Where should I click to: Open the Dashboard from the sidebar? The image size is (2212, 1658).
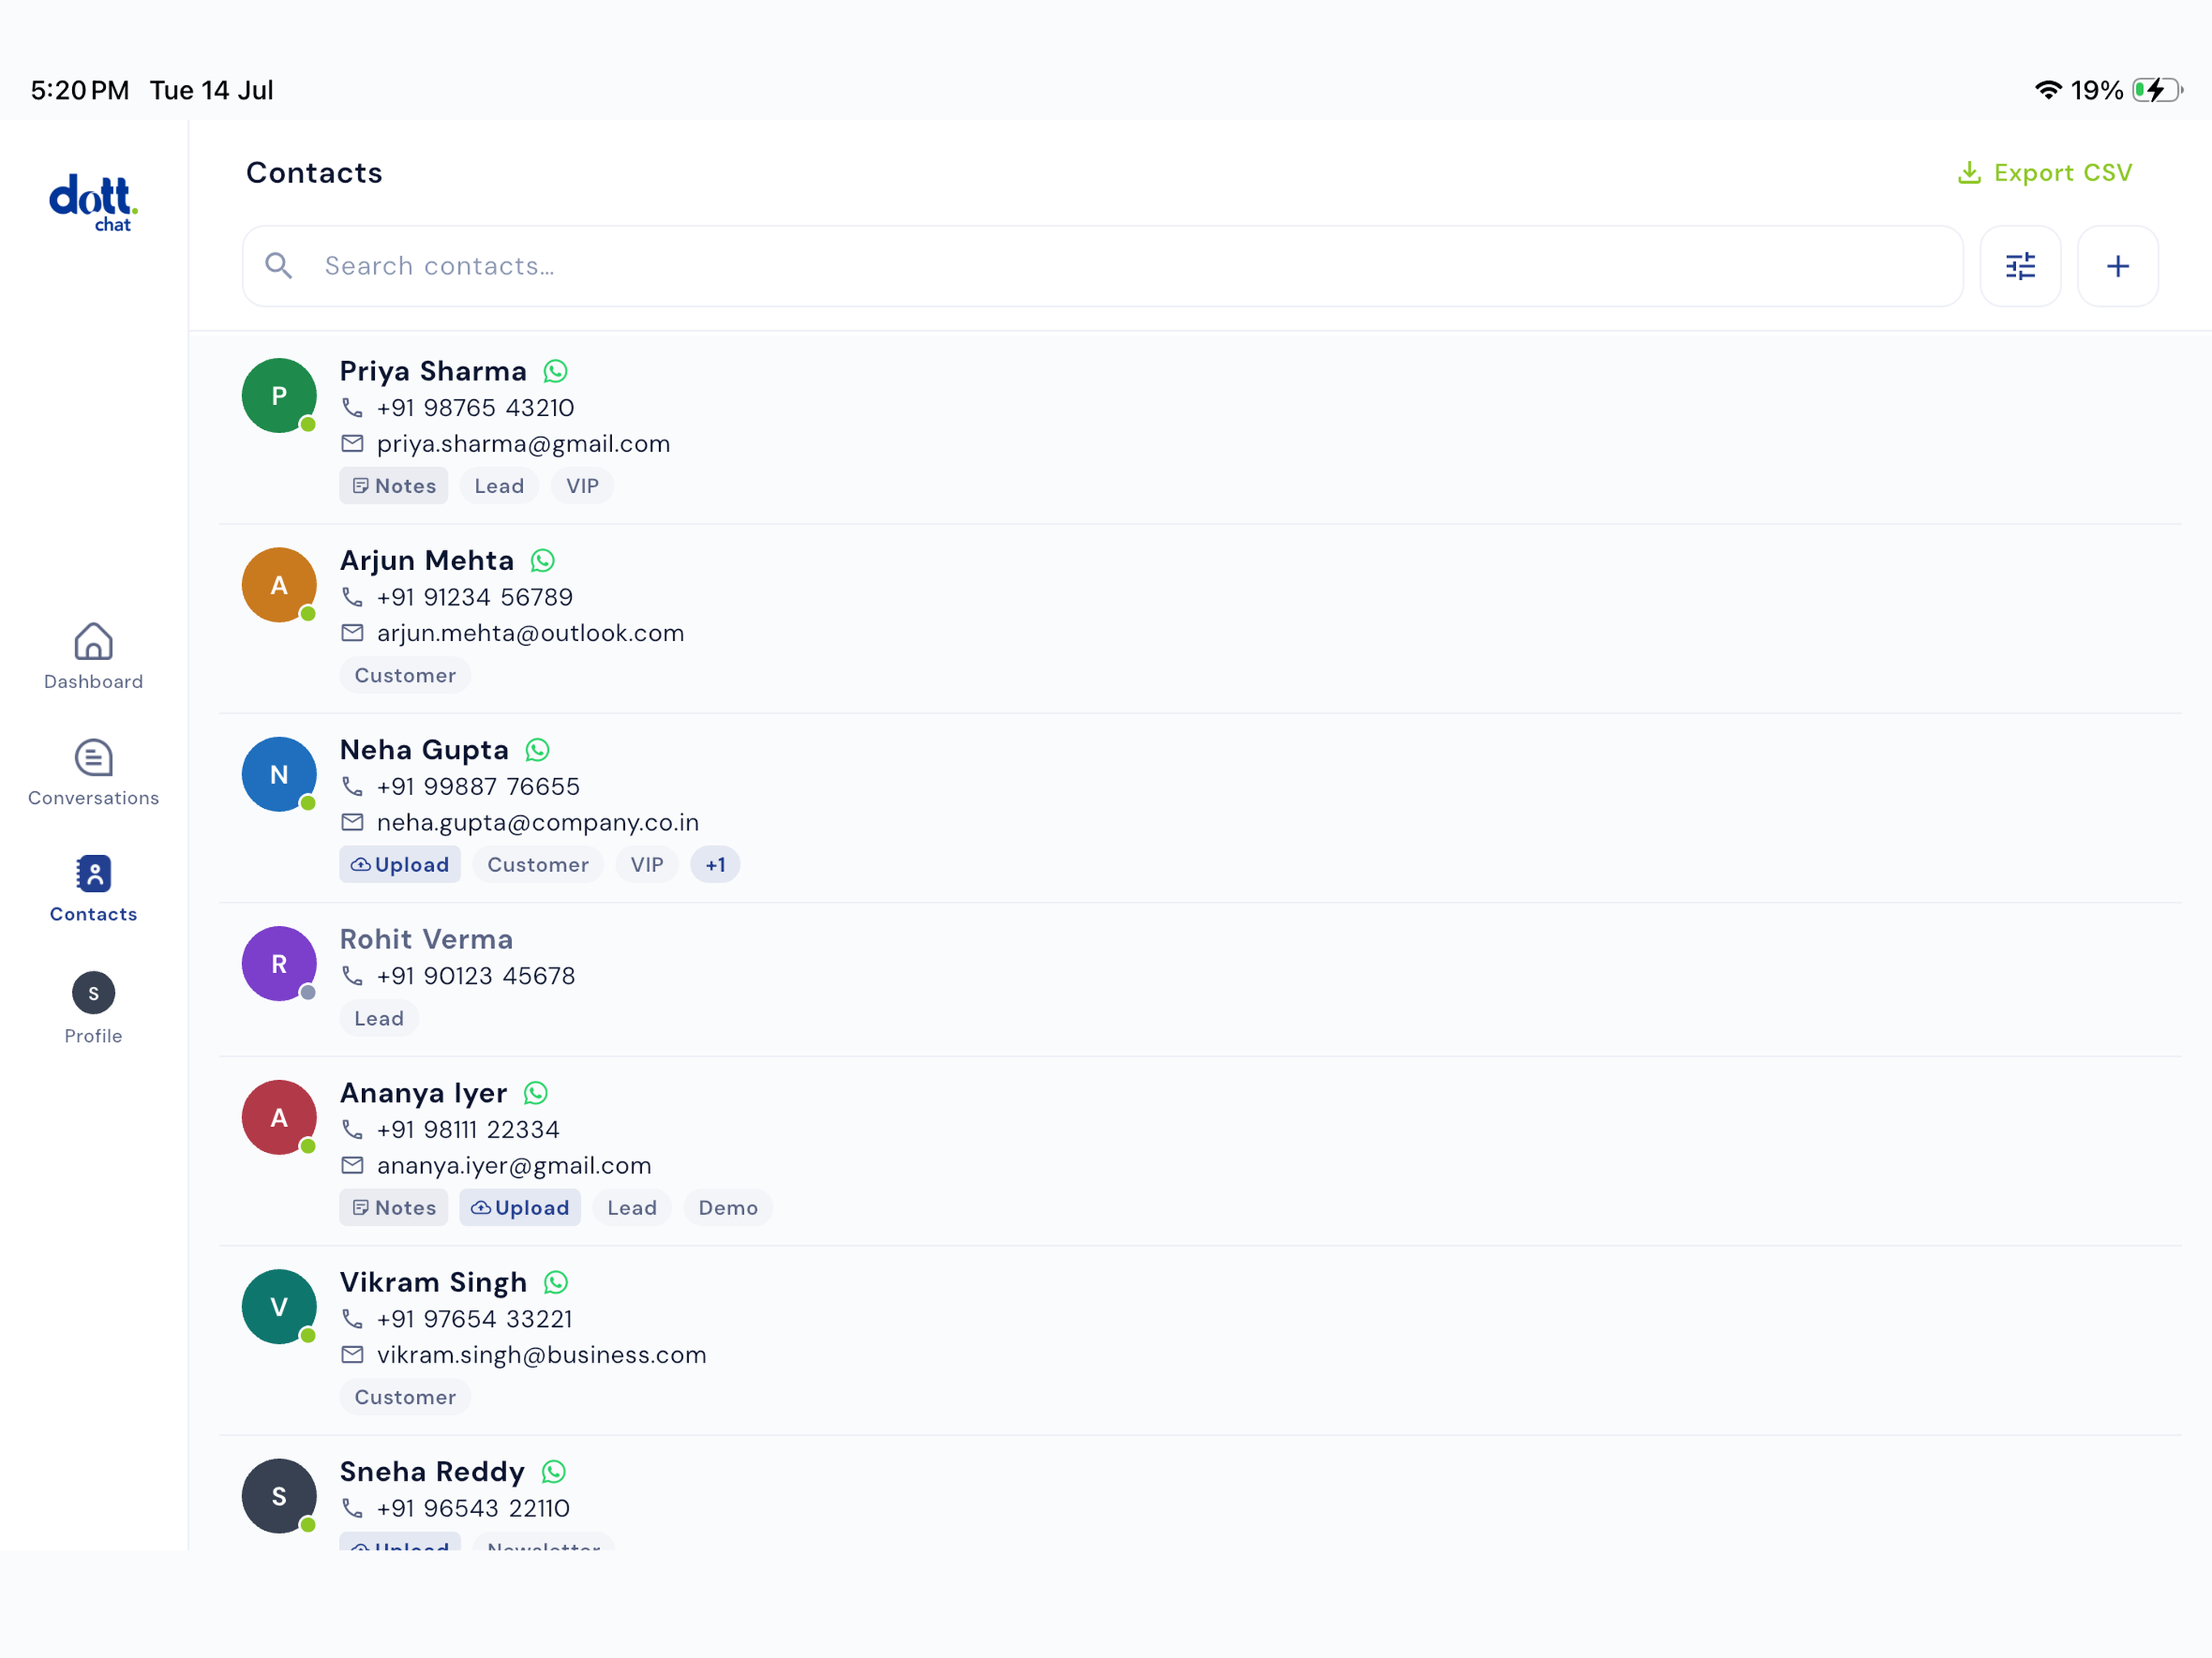pos(93,656)
